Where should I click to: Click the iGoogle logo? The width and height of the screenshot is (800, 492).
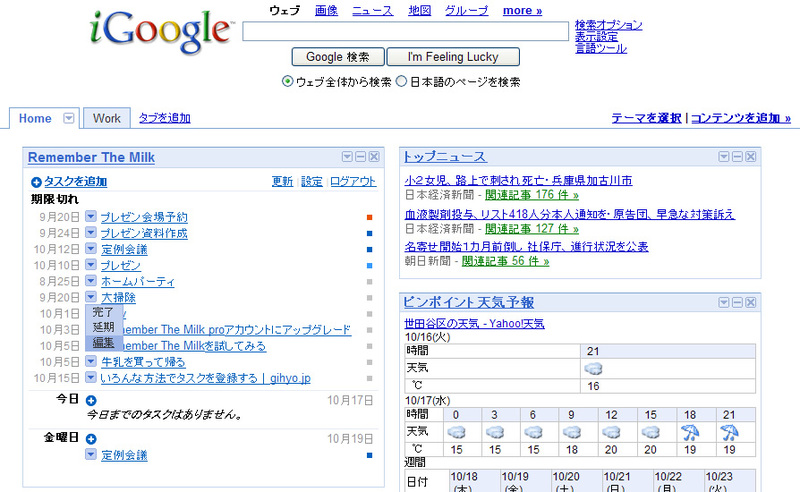point(161,32)
